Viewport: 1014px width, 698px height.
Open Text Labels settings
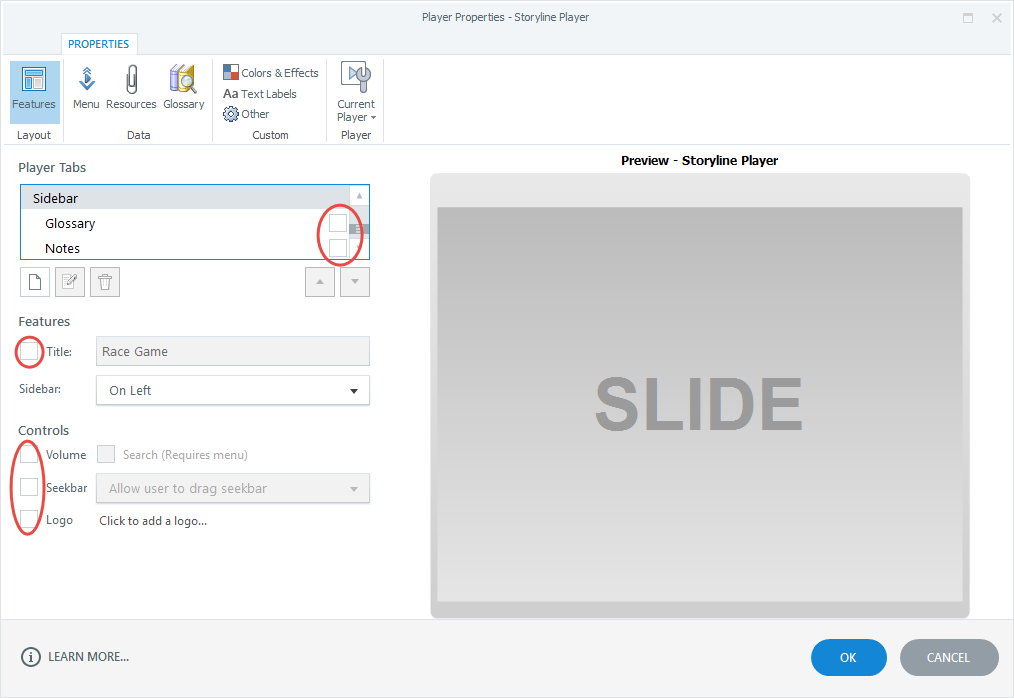pos(260,94)
